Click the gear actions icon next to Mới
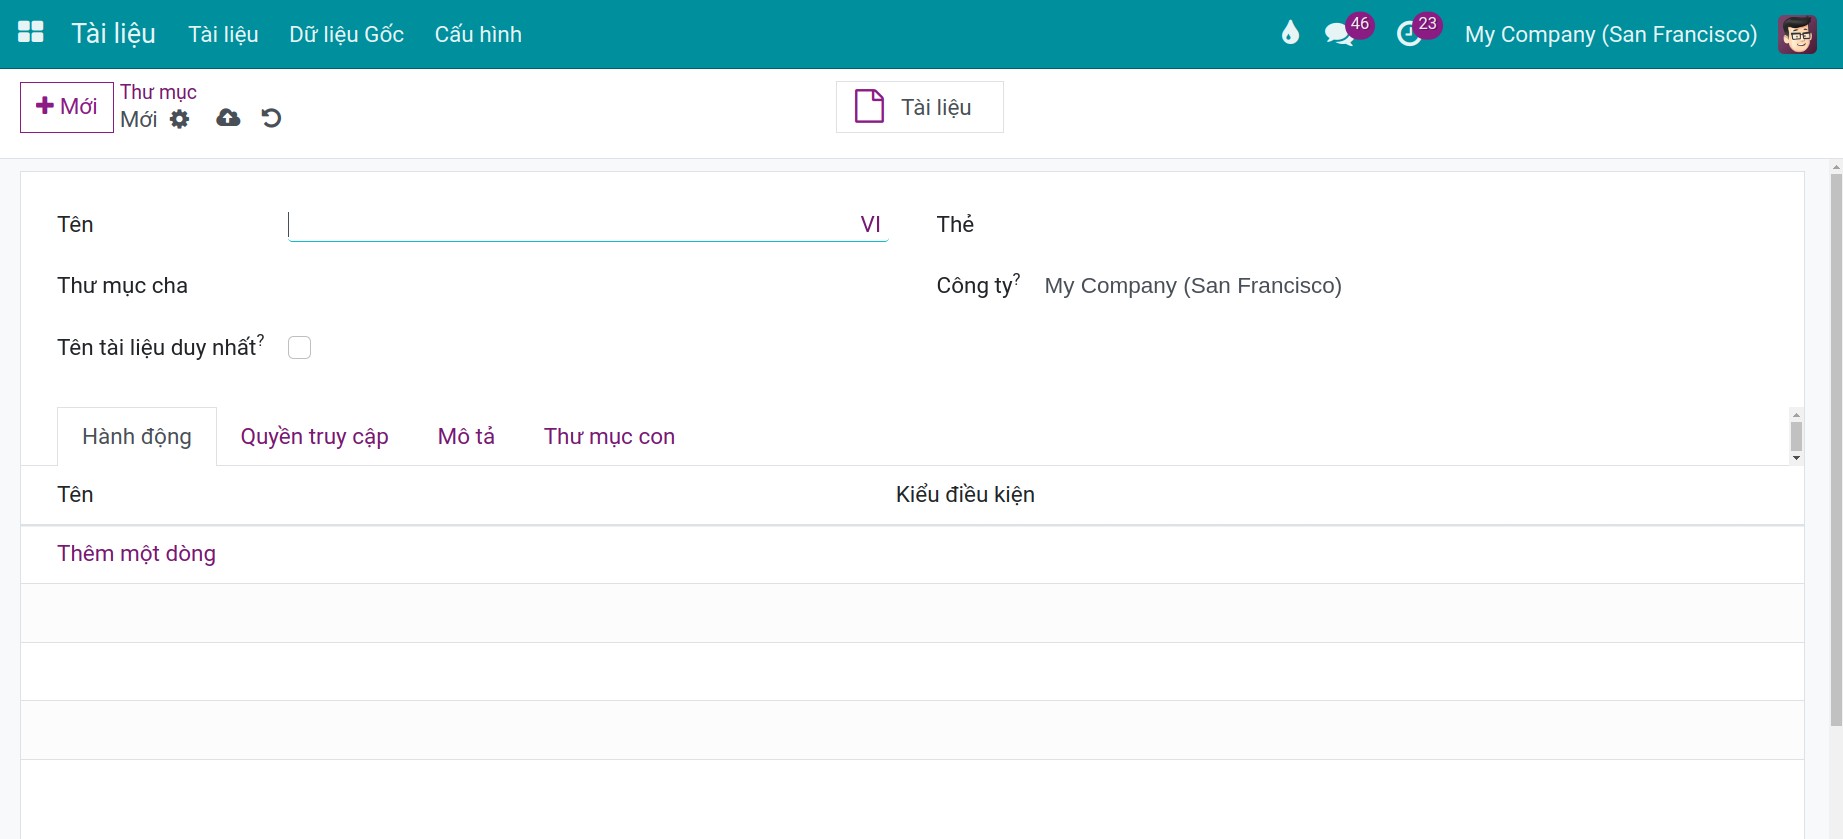Screen dimensions: 1843x839 coord(179,119)
